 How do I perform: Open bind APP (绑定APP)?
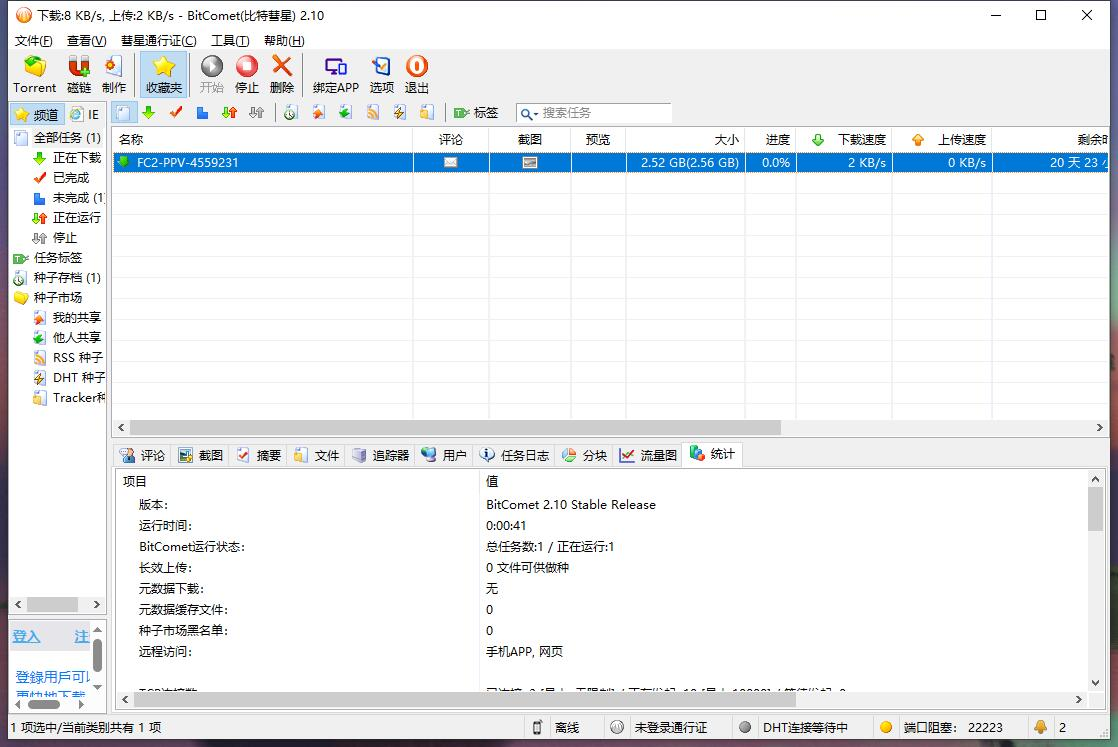point(335,74)
